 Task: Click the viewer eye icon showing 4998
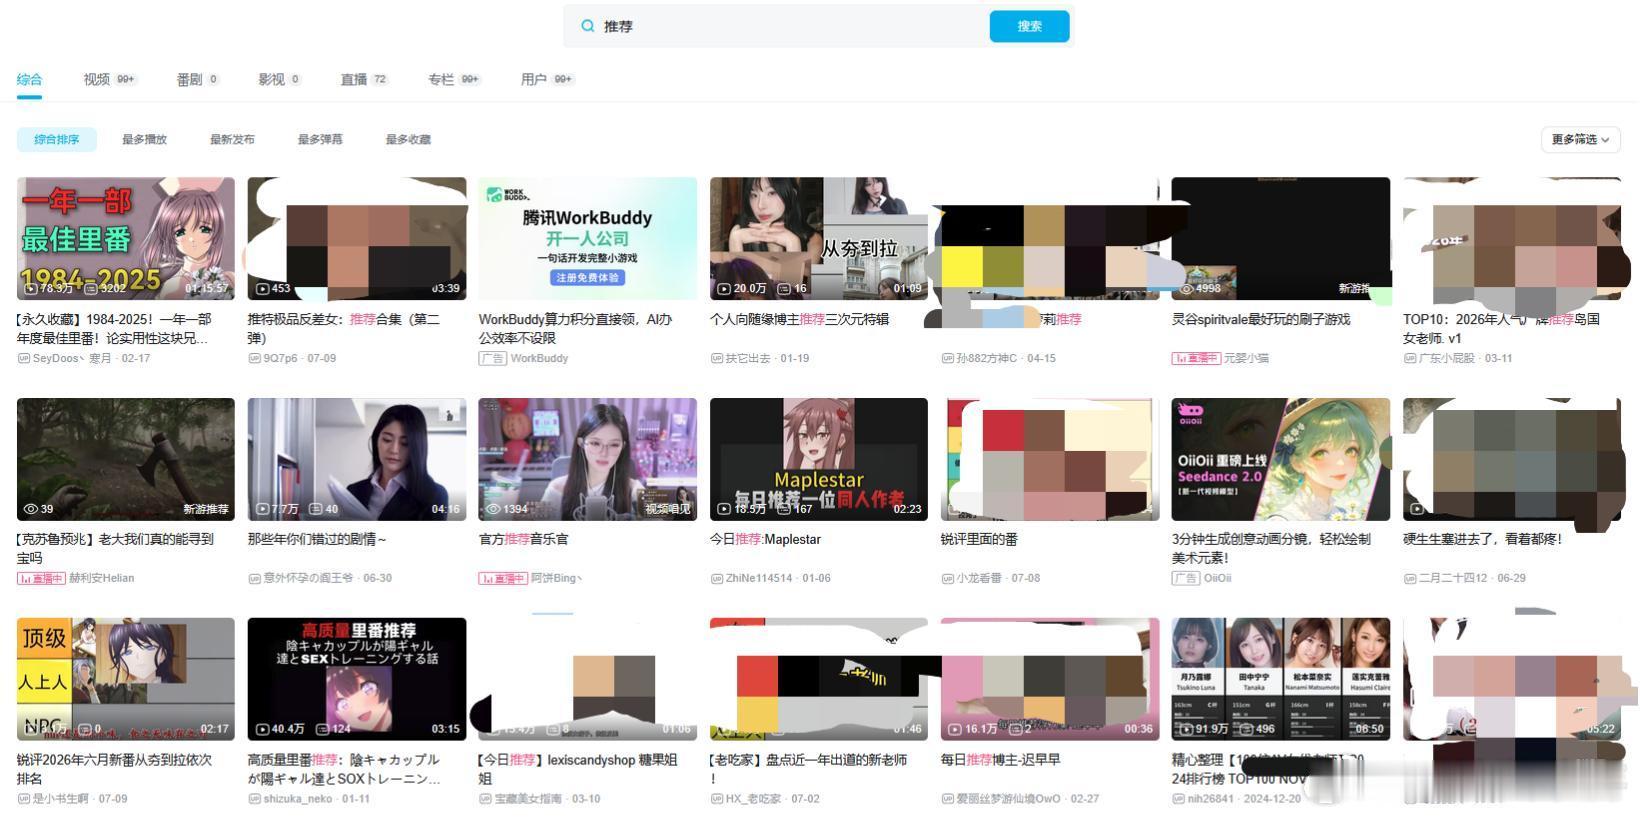[x=1186, y=289]
